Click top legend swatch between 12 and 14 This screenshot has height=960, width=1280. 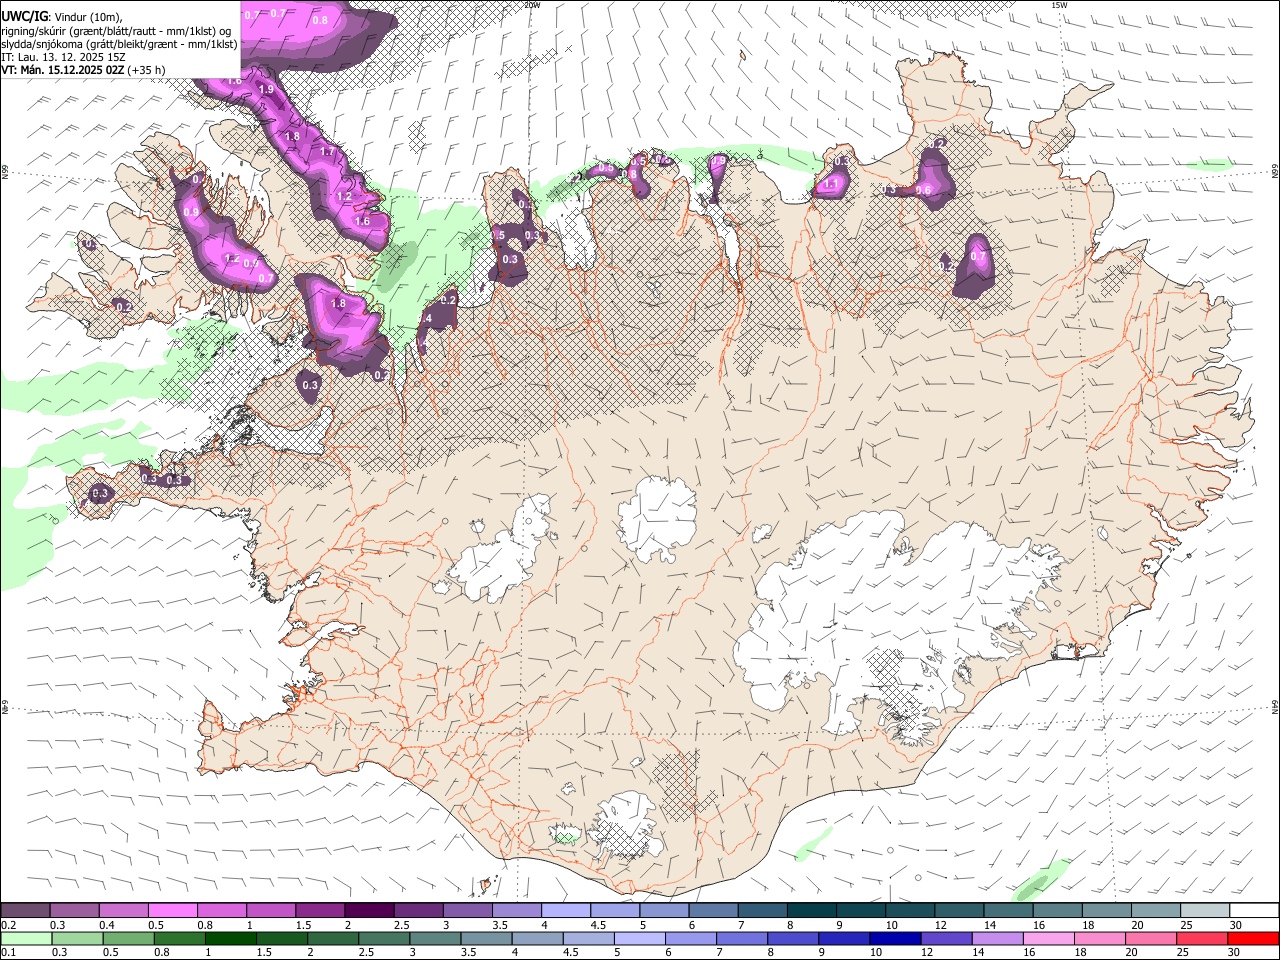960,911
